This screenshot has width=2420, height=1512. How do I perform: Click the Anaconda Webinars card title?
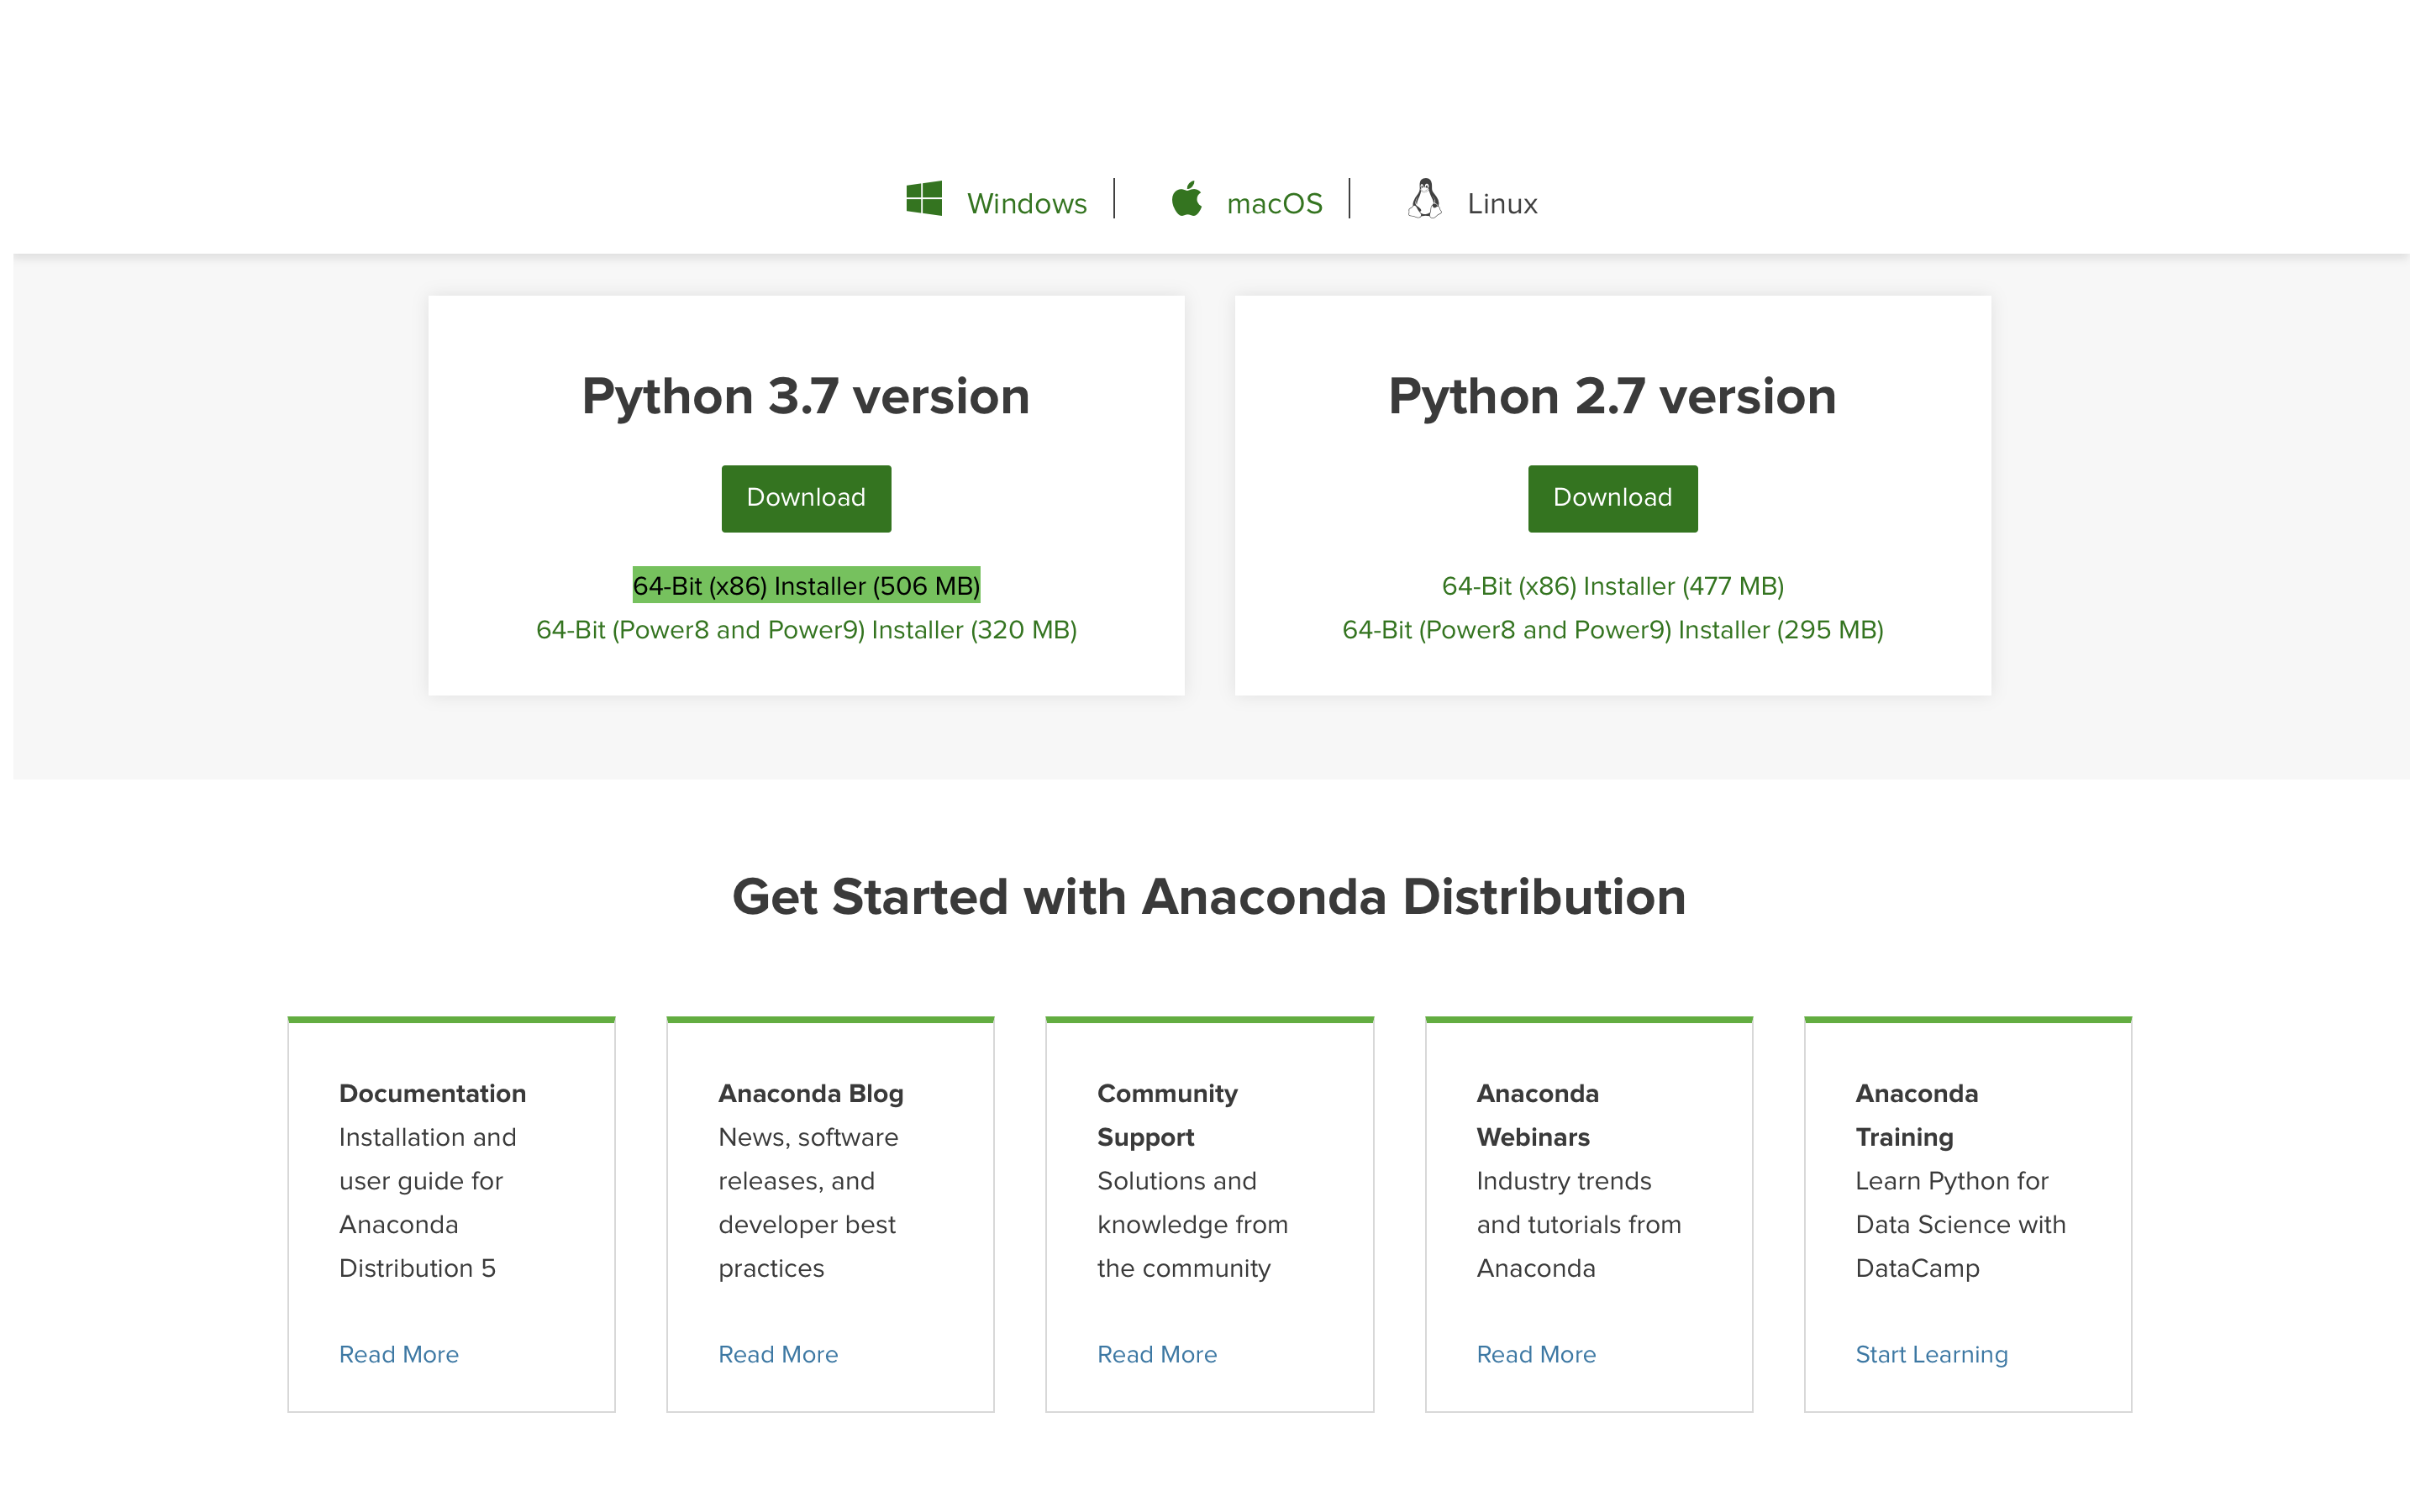[x=1537, y=1115]
